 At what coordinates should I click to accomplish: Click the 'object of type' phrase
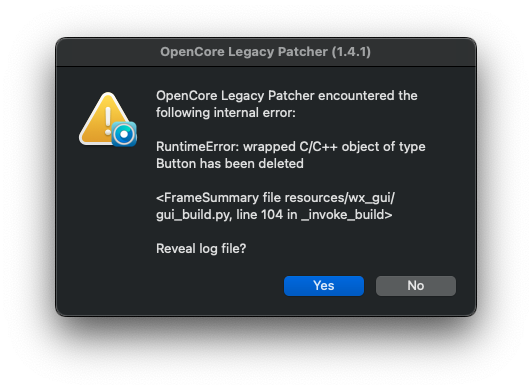[383, 147]
